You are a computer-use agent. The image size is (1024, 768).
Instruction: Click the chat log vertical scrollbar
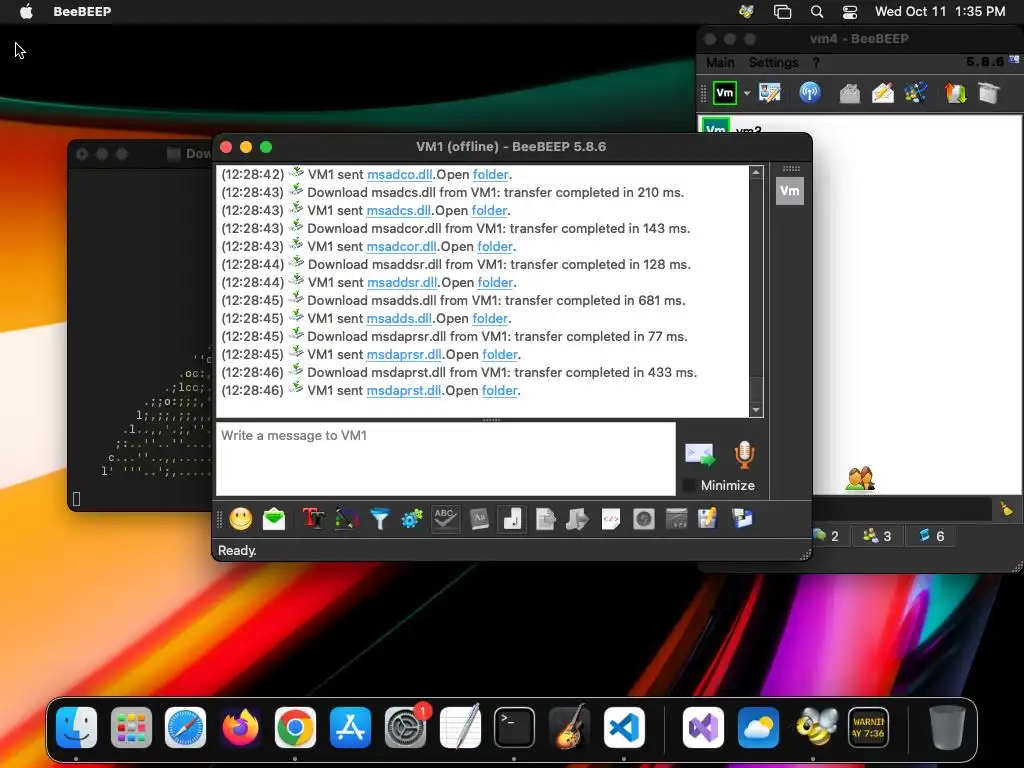pyautogui.click(x=756, y=291)
